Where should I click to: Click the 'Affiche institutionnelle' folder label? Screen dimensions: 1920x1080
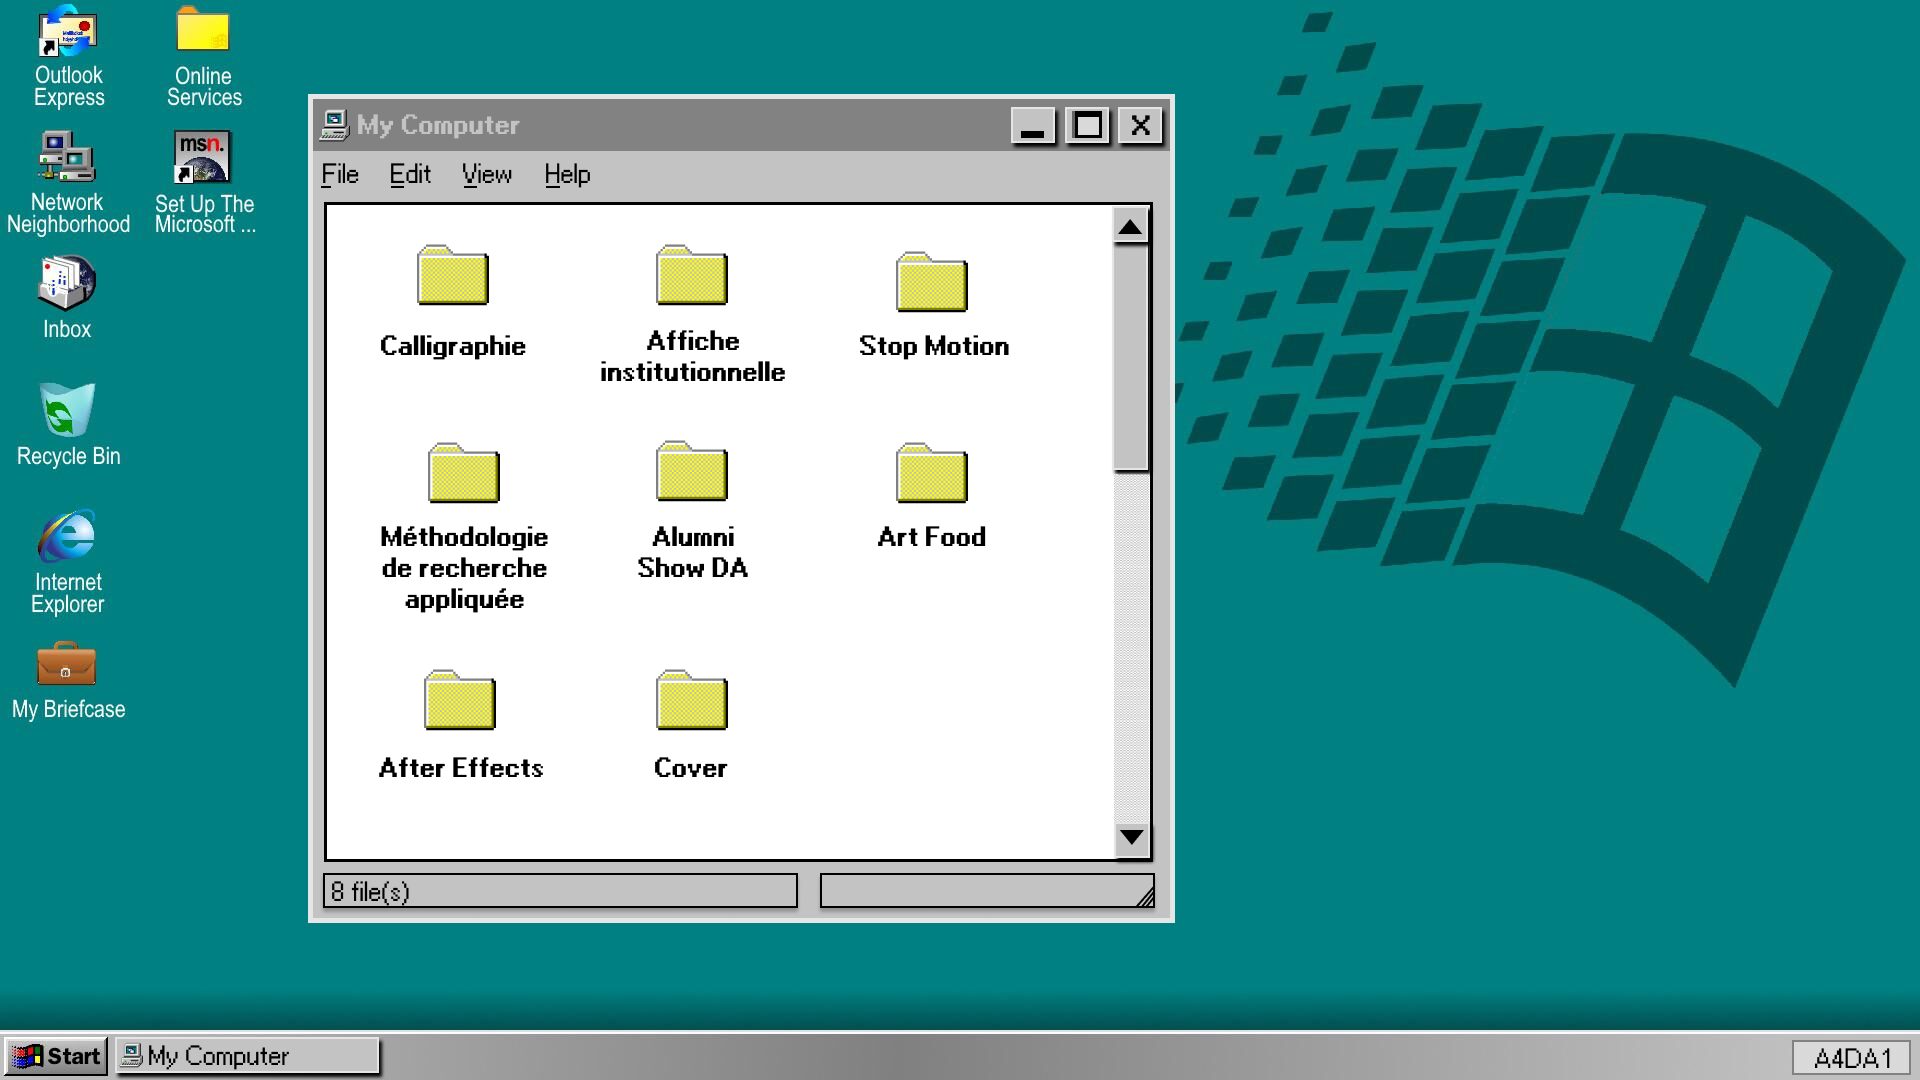[692, 356]
